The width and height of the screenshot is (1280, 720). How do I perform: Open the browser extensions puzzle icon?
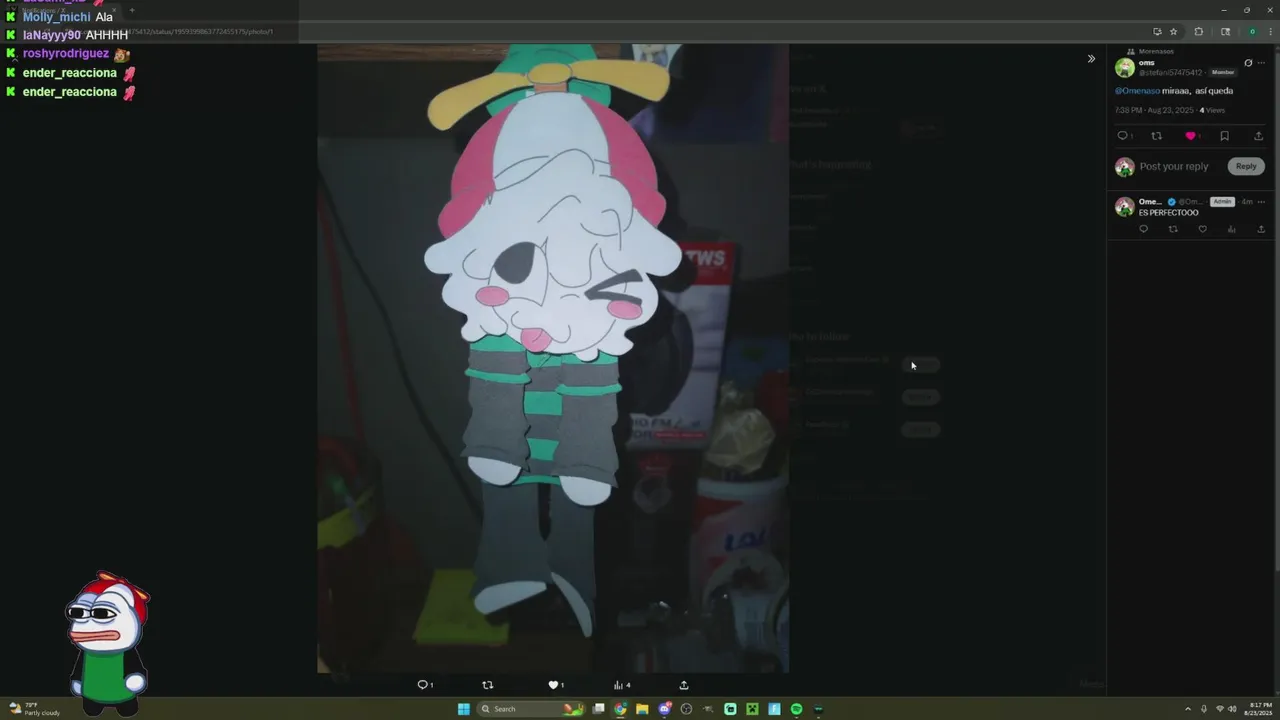(1199, 31)
